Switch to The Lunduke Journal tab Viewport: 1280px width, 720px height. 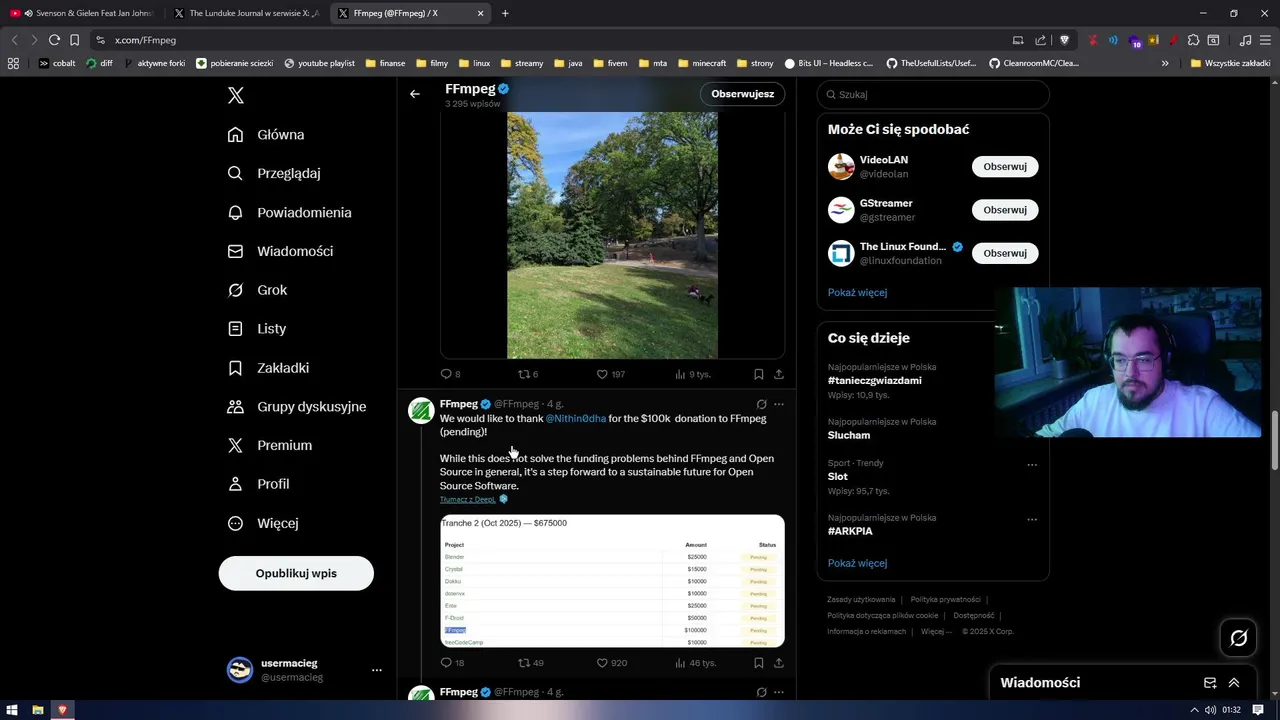pos(246,13)
